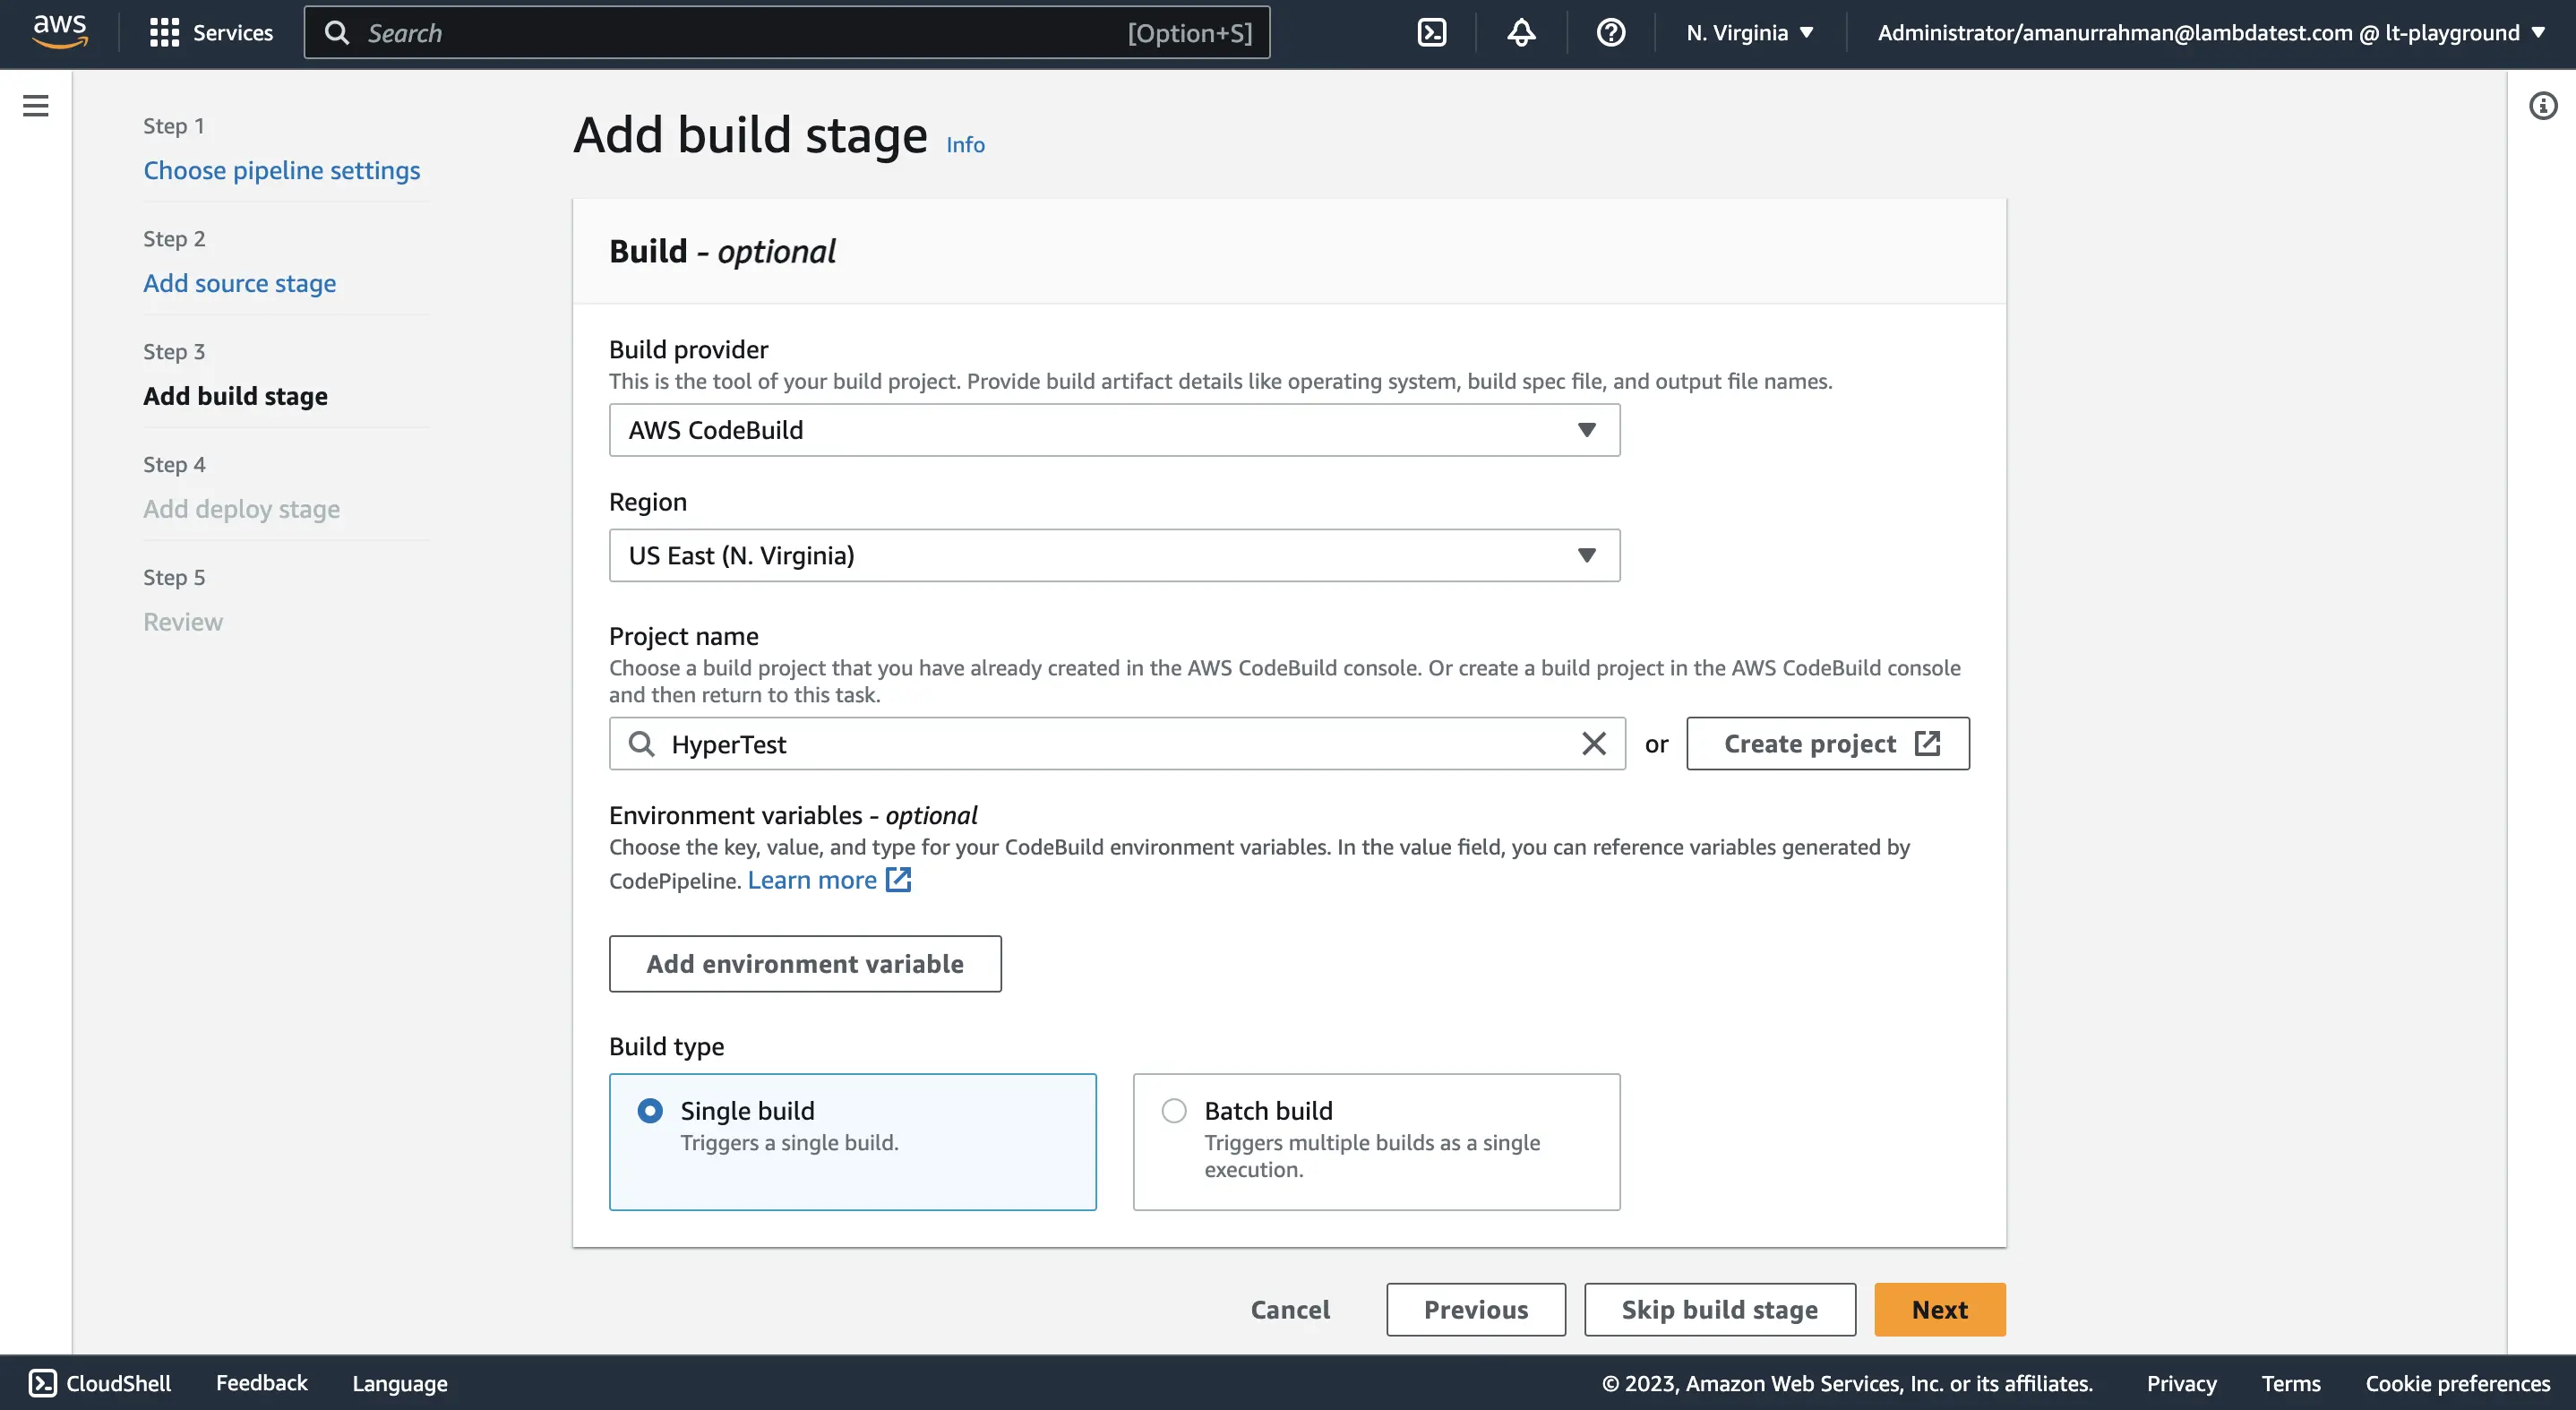Screen dimensions: 2576x1410
Task: Expand the left hamburger navigation menu
Action: pos(36,105)
